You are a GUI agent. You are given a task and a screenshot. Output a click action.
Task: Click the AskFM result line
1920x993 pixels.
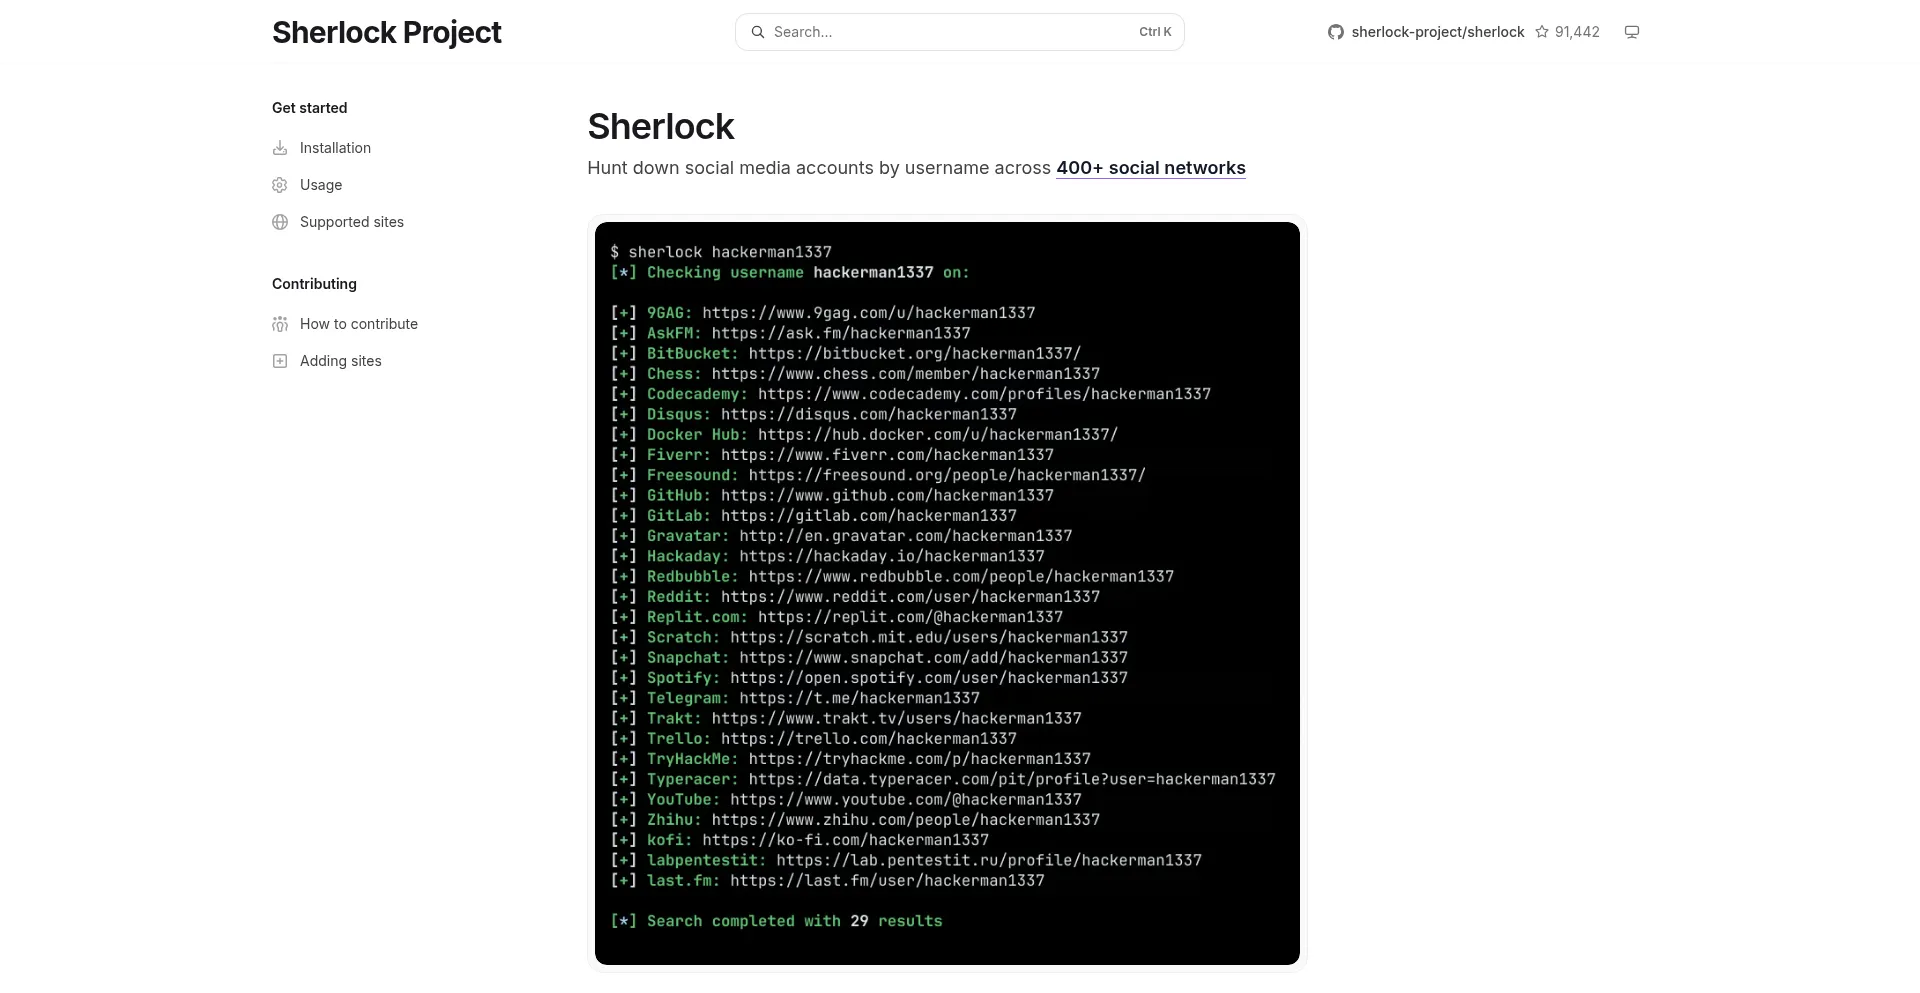coord(790,333)
